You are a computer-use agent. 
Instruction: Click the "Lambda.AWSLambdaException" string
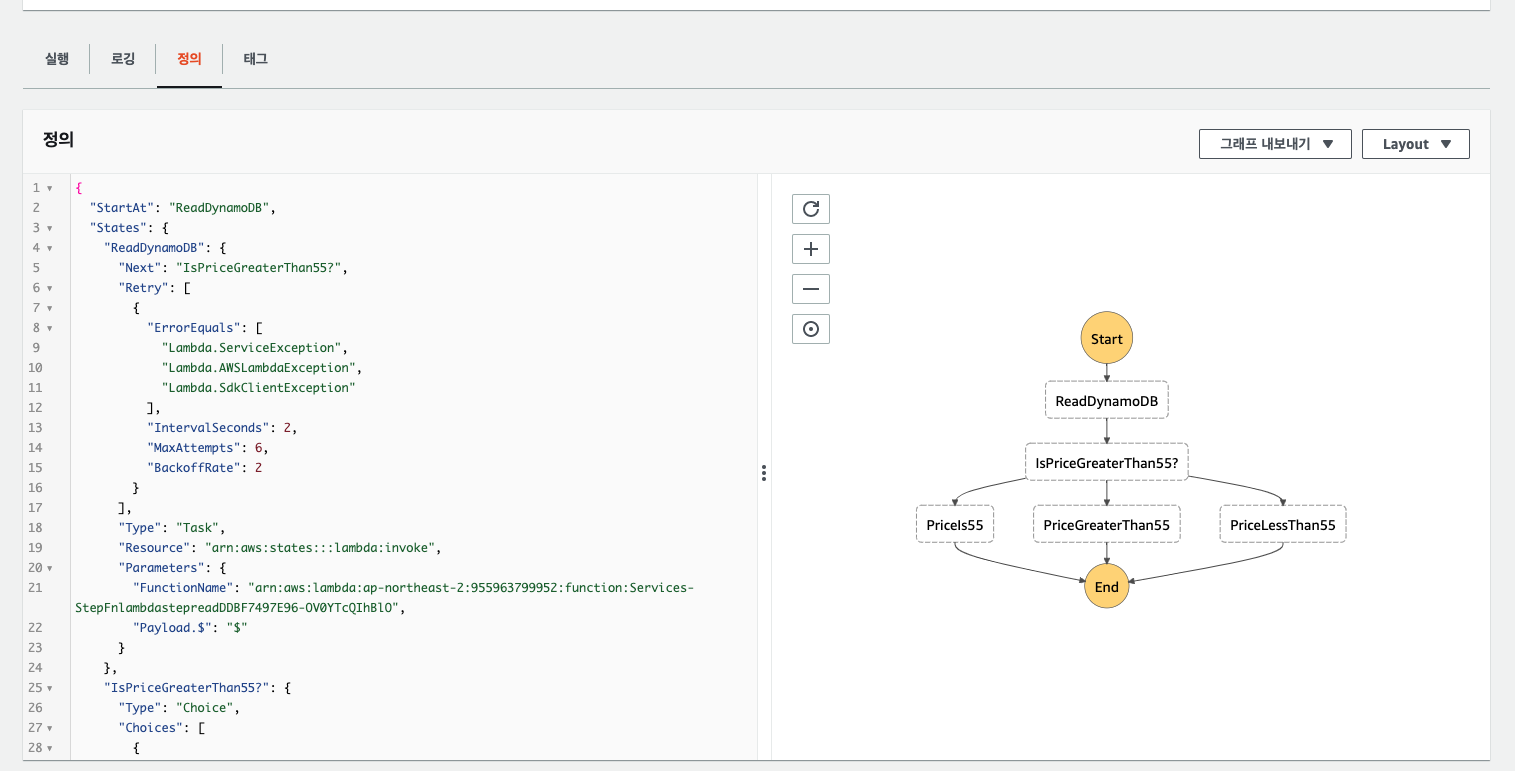257,368
